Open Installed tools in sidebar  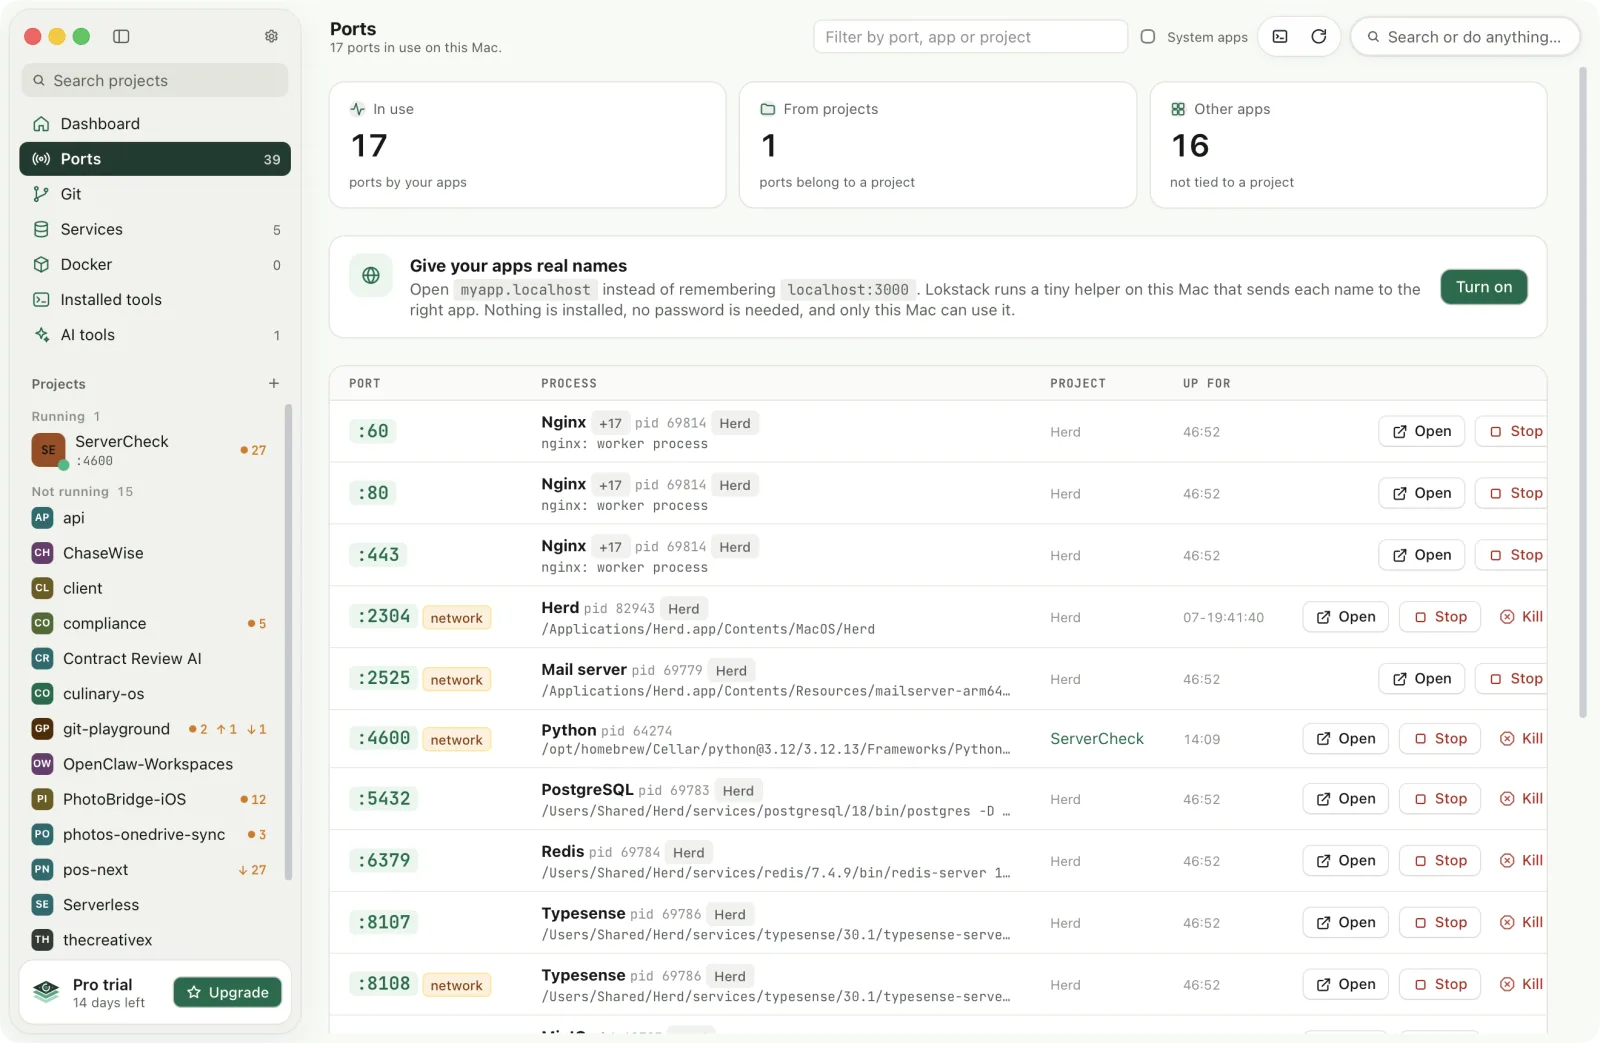[x=155, y=299]
